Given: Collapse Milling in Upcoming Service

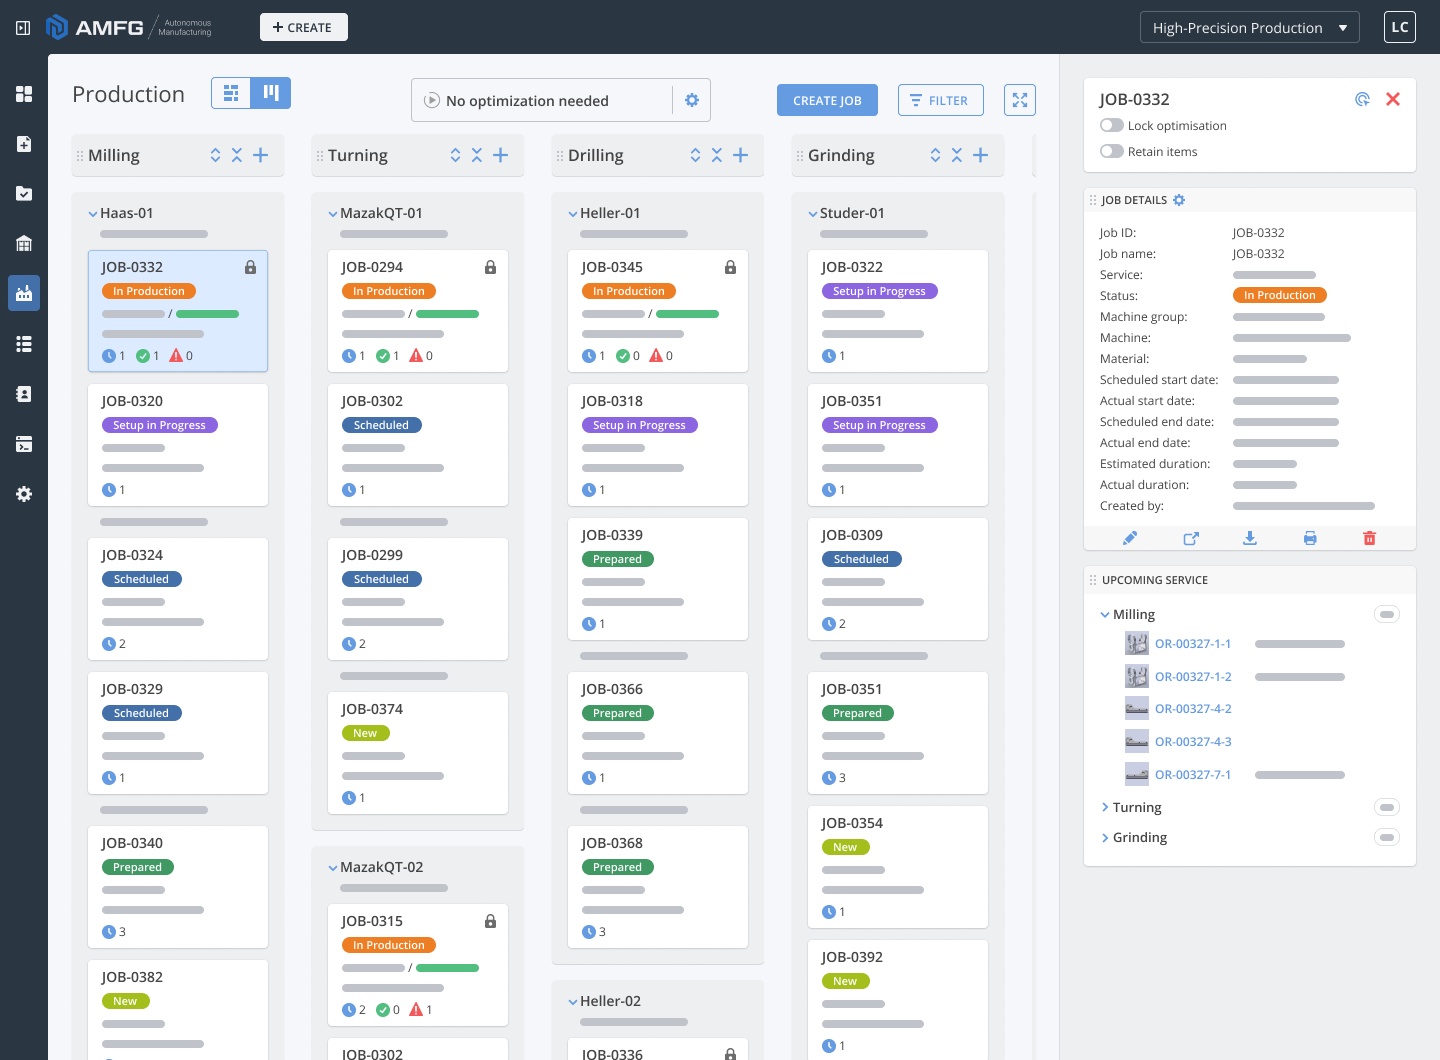Looking at the screenshot, I should (1105, 615).
